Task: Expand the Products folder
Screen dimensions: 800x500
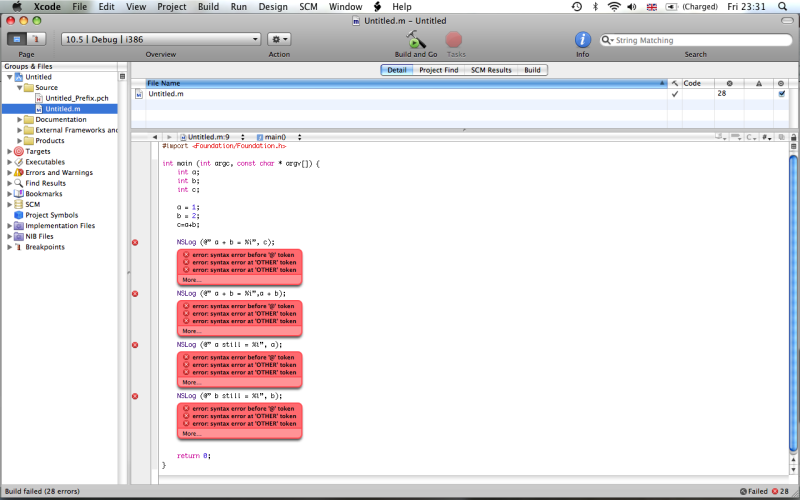Action: tap(19, 141)
